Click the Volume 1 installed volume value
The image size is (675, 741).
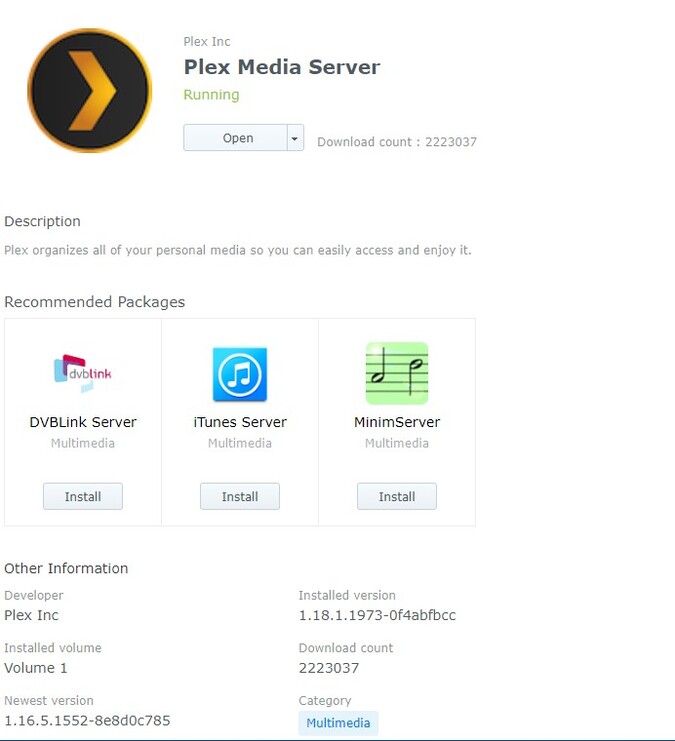point(35,668)
